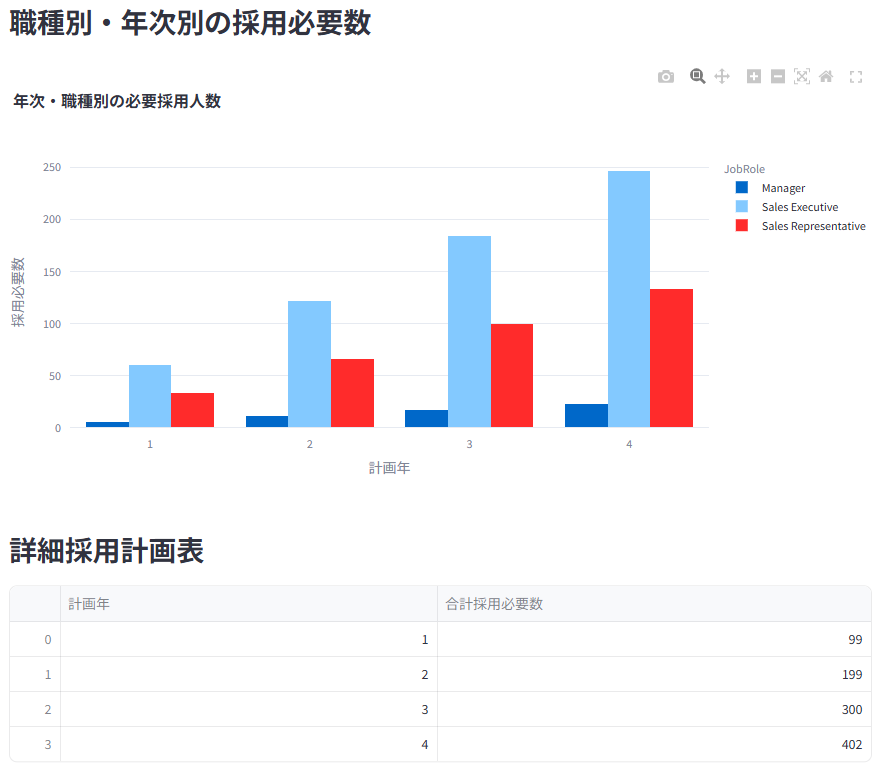Select the Manager bar for year 1
The width and height of the screenshot is (894, 776).
[x=107, y=424]
